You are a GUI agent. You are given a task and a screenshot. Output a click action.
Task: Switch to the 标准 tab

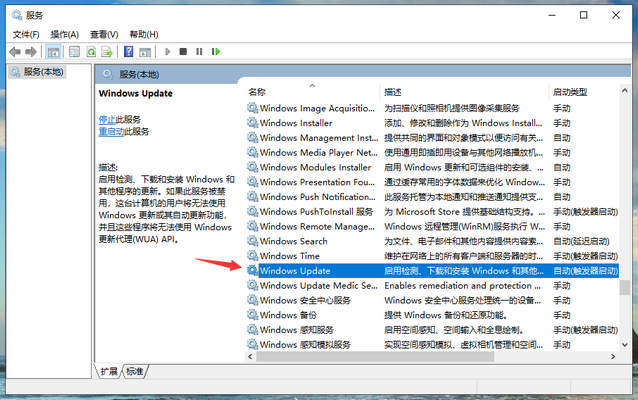[134, 371]
